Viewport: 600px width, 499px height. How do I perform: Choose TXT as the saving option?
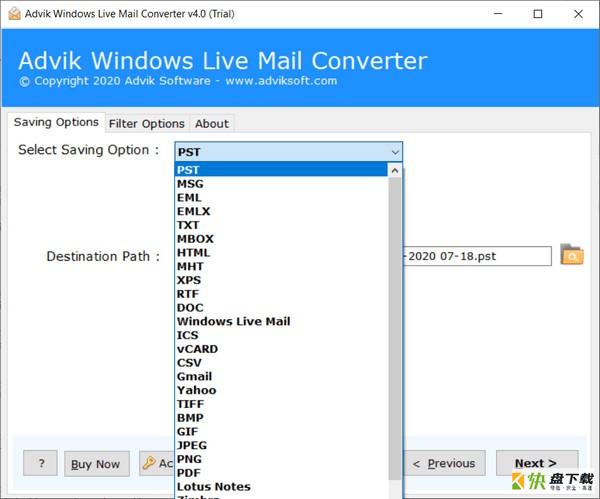point(281,225)
